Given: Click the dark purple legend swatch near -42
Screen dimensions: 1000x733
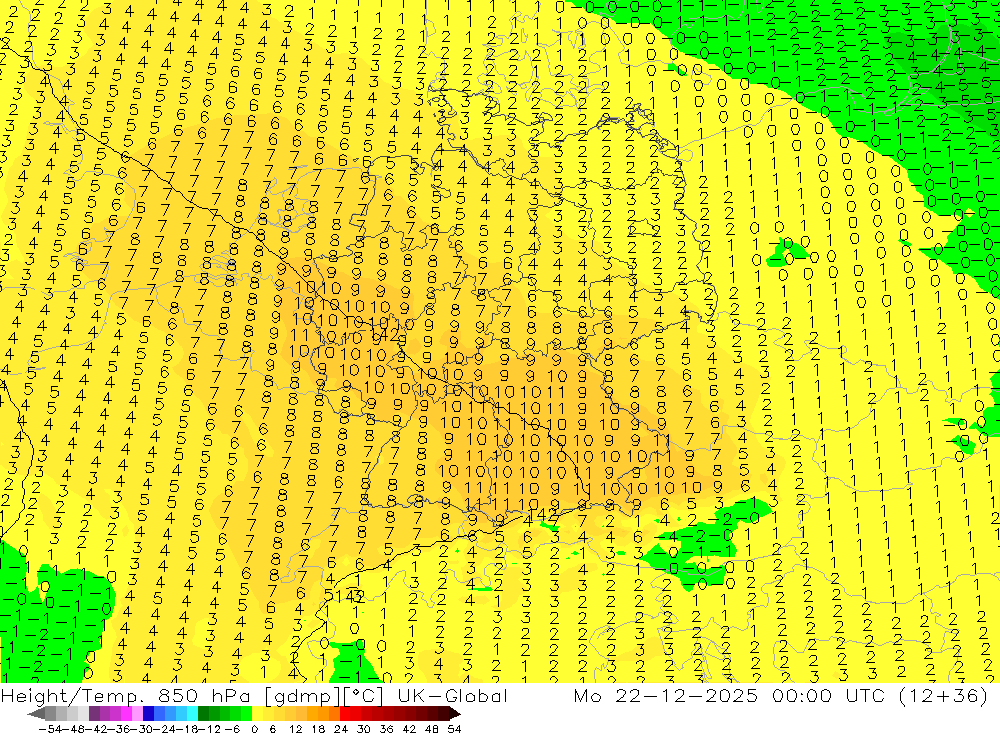Looking at the screenshot, I should [x=94, y=714].
